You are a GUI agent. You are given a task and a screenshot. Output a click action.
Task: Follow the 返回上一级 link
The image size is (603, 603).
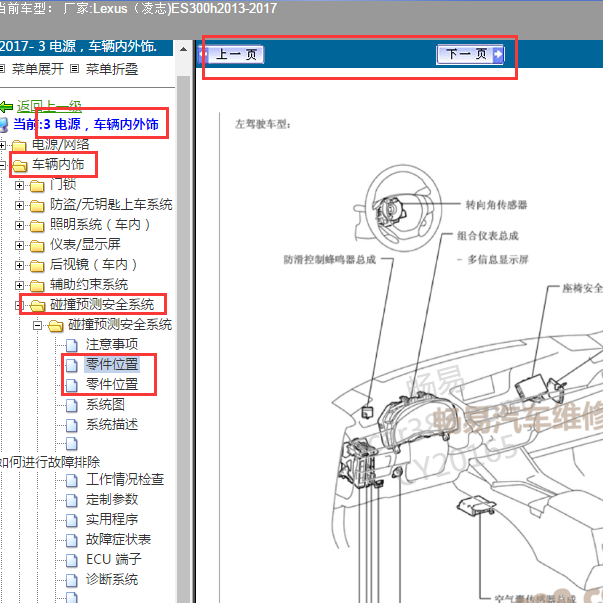(49, 107)
